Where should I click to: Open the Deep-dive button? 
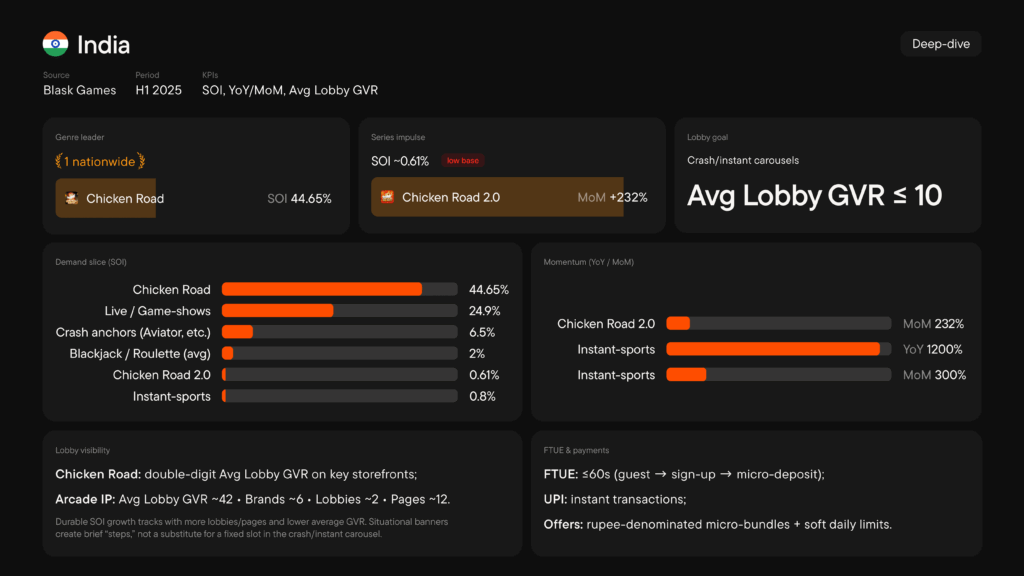tap(941, 44)
